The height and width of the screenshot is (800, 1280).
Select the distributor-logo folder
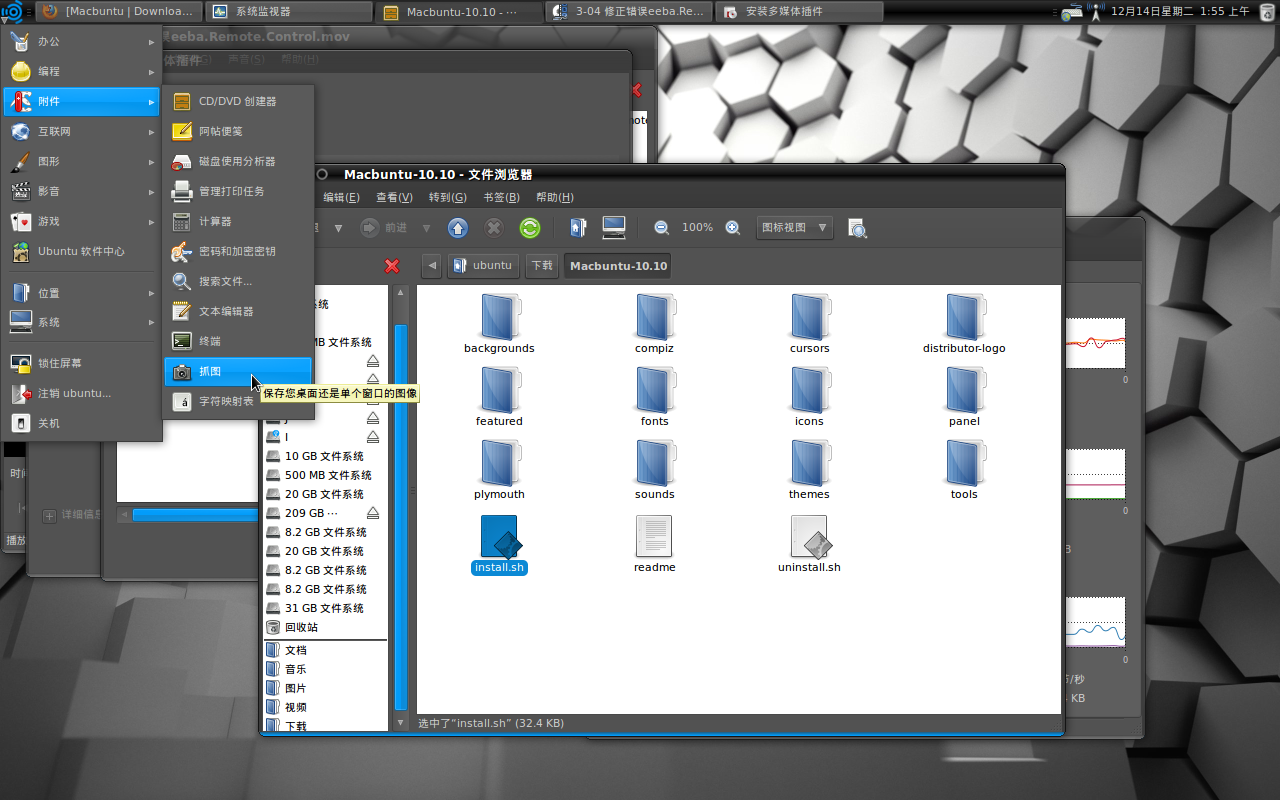(964, 324)
